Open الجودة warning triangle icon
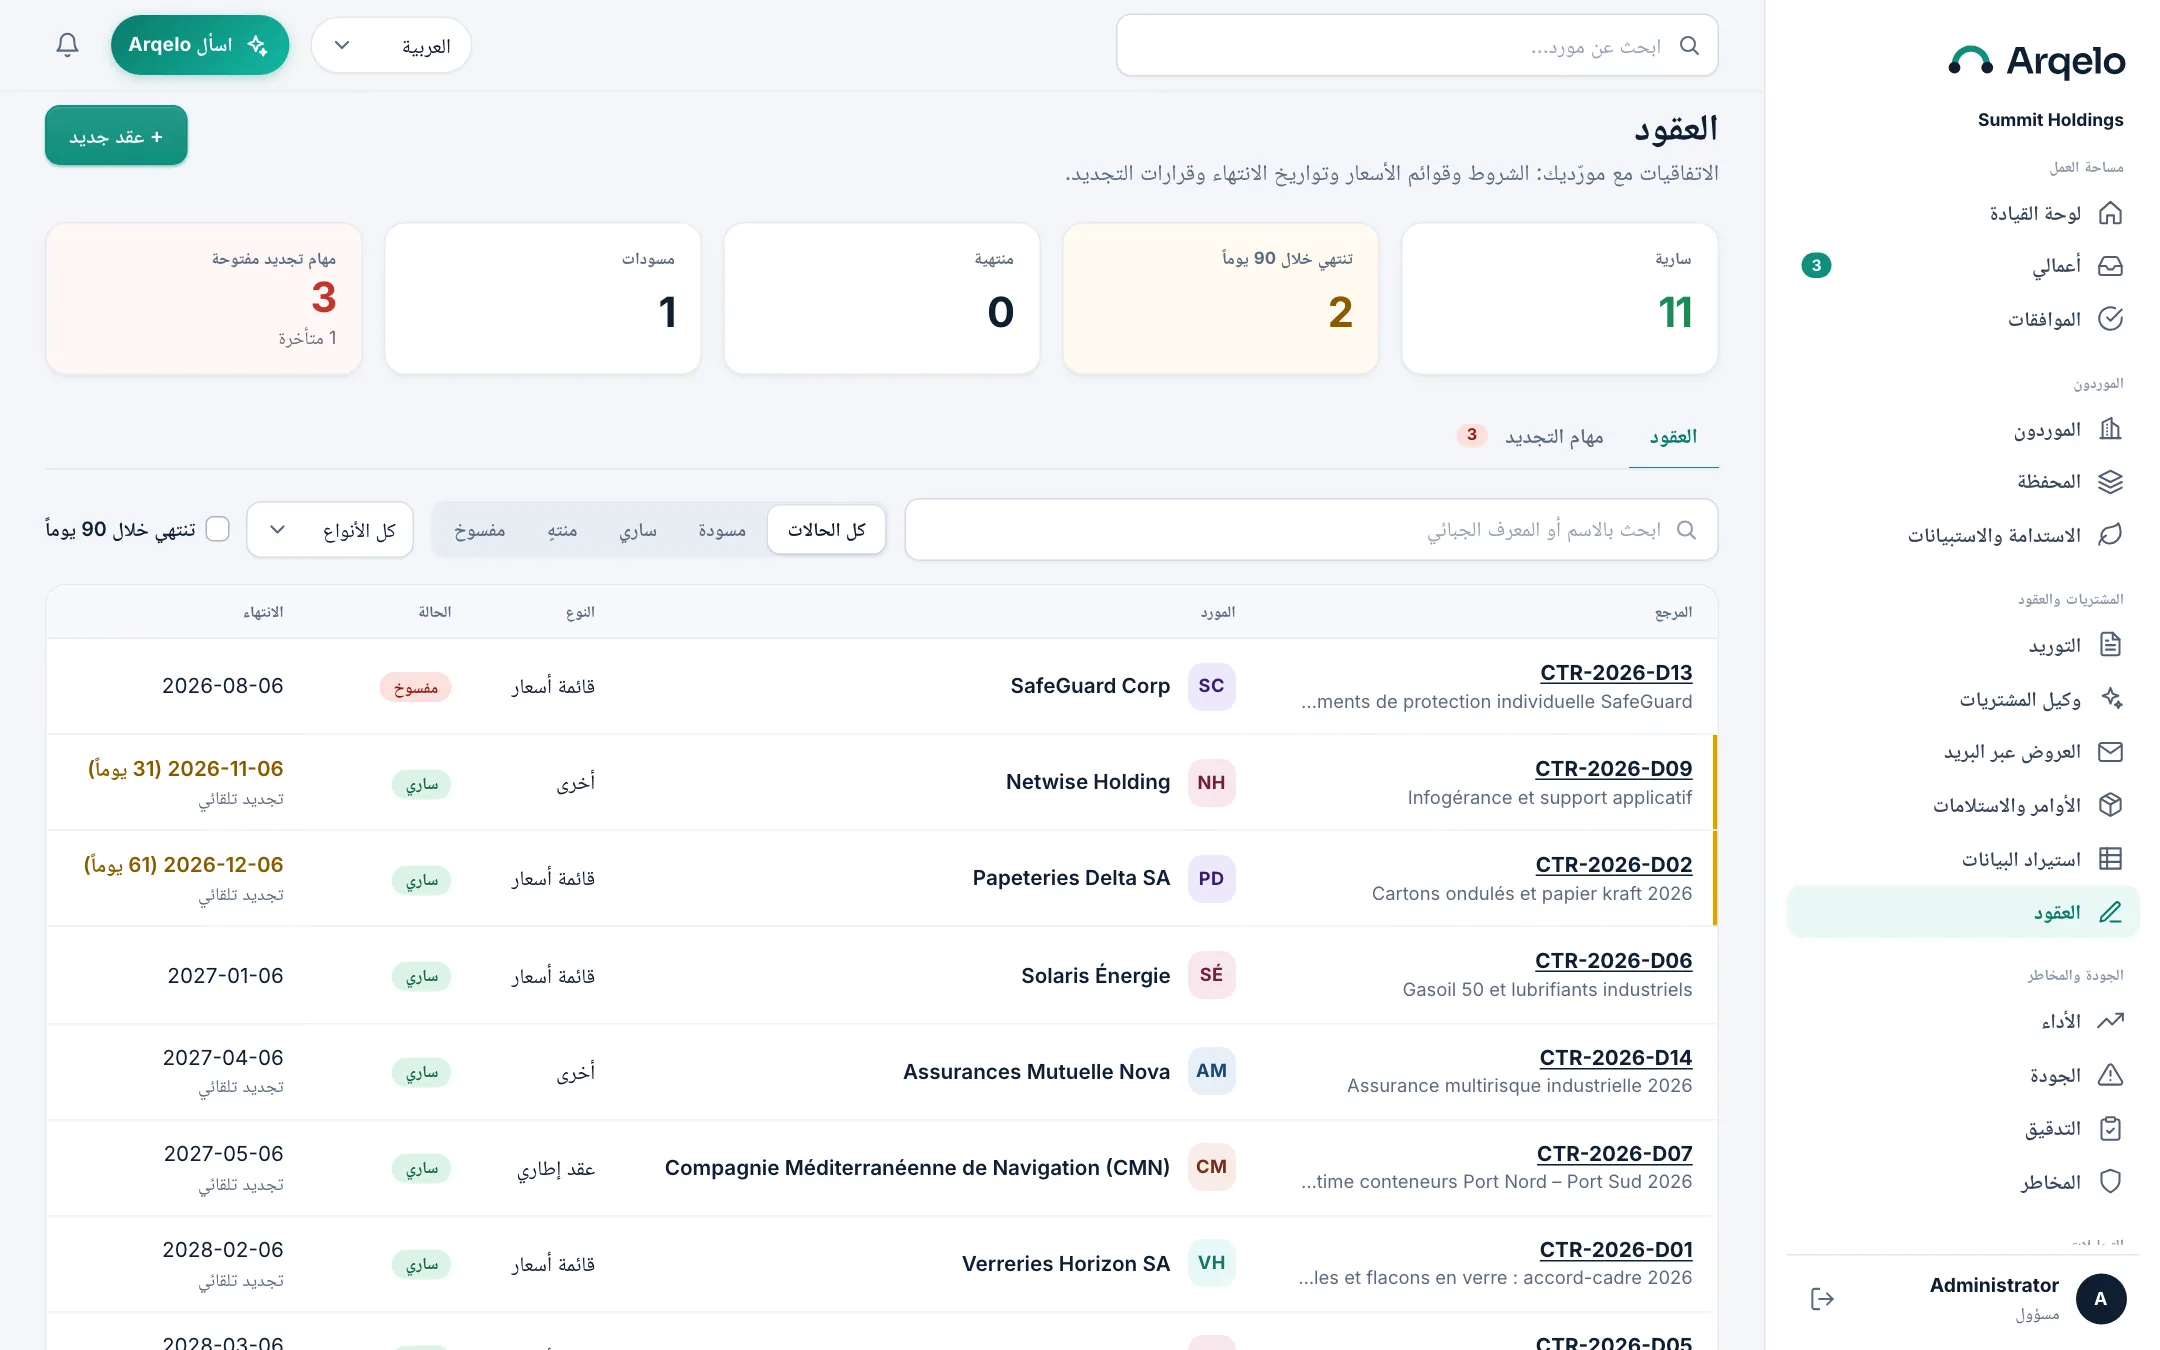This screenshot has height=1350, width=2160. tap(2110, 1075)
